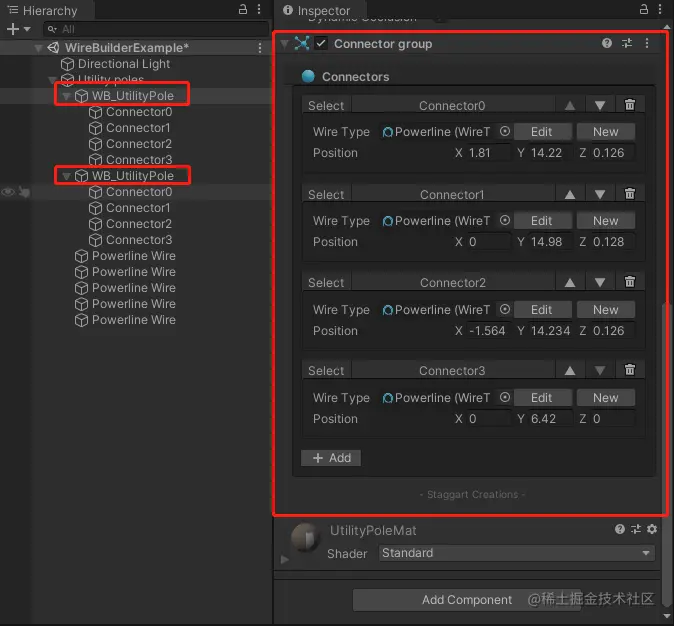Click the Add connector button
The width and height of the screenshot is (674, 626).
click(x=331, y=458)
